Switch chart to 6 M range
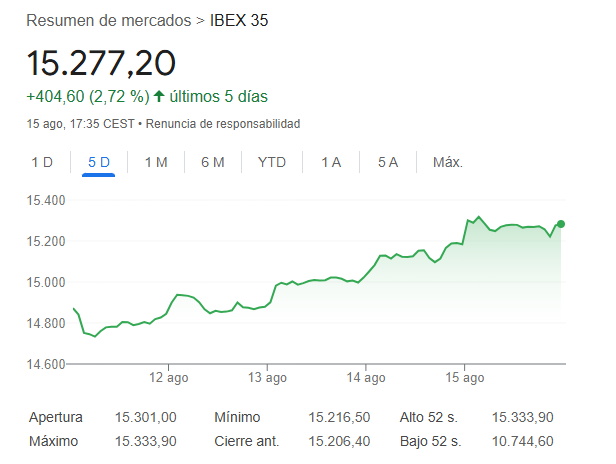The width and height of the screenshot is (616, 464). pyautogui.click(x=212, y=162)
